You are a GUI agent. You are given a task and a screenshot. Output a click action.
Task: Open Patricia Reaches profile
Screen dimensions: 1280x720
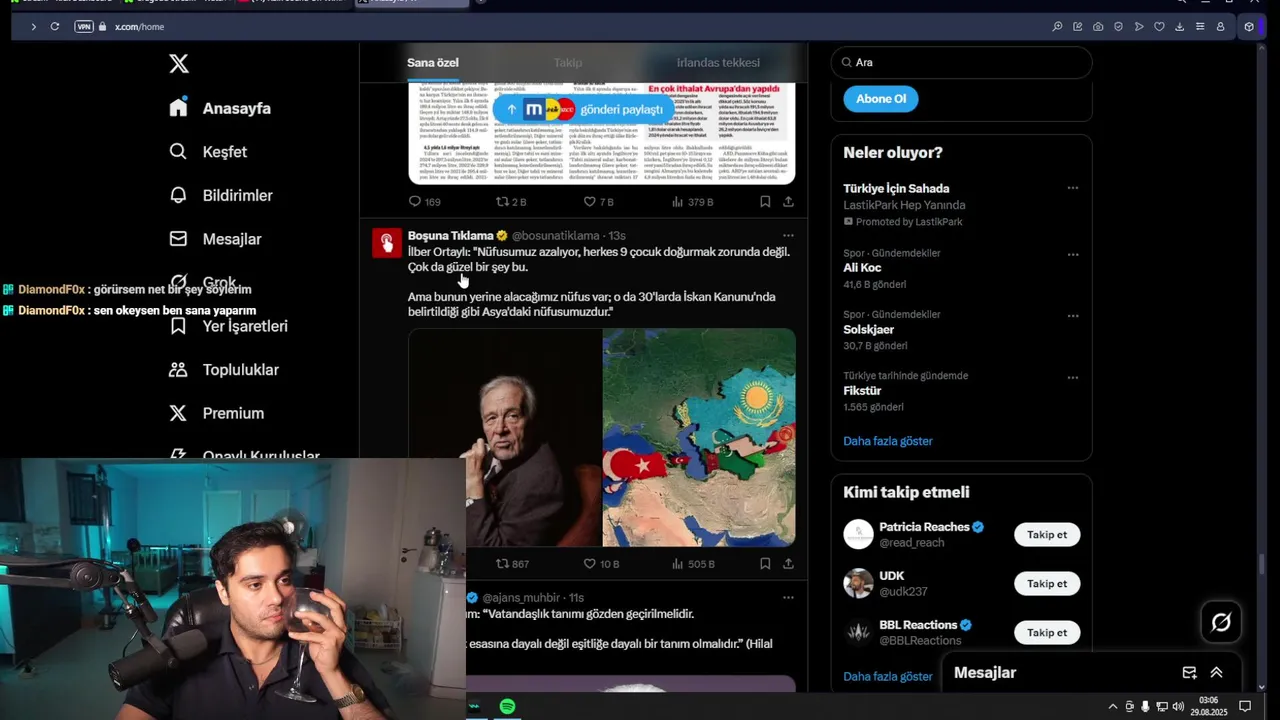(924, 527)
